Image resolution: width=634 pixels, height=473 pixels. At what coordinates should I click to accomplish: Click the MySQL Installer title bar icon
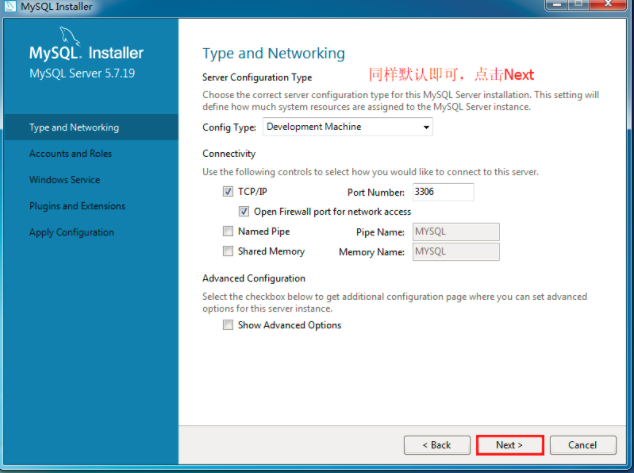coord(10,6)
